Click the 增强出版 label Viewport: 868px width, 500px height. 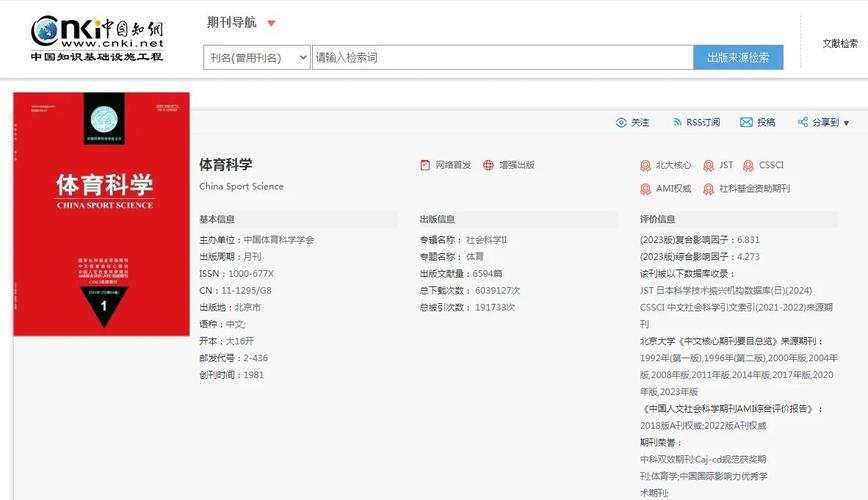pos(517,165)
